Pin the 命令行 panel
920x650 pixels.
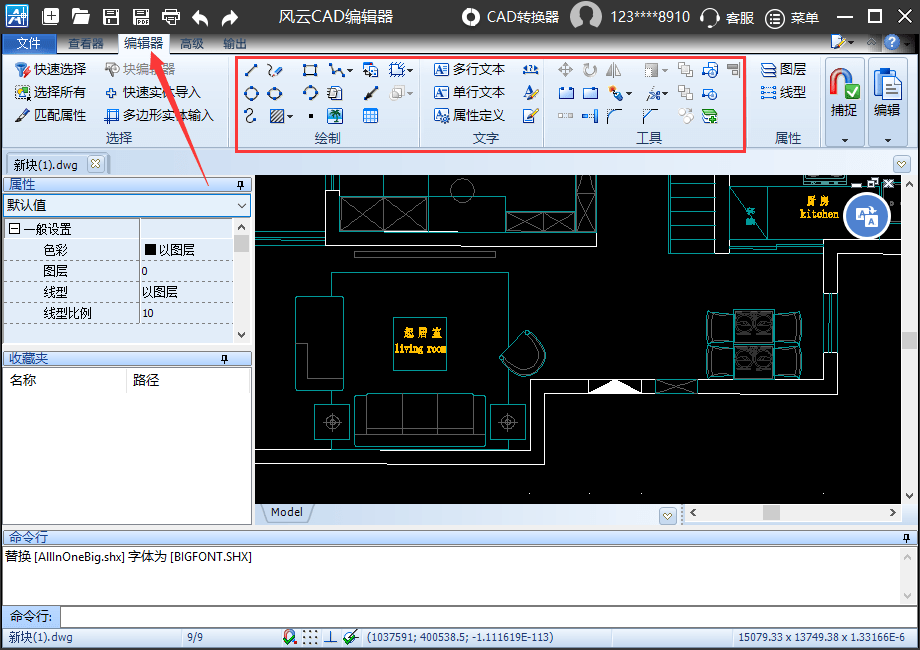click(x=907, y=537)
